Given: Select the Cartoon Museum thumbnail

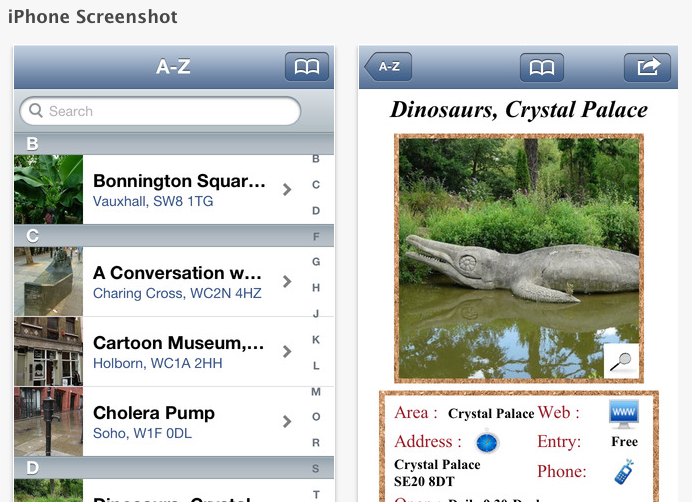Looking at the screenshot, I should pyautogui.click(x=48, y=351).
